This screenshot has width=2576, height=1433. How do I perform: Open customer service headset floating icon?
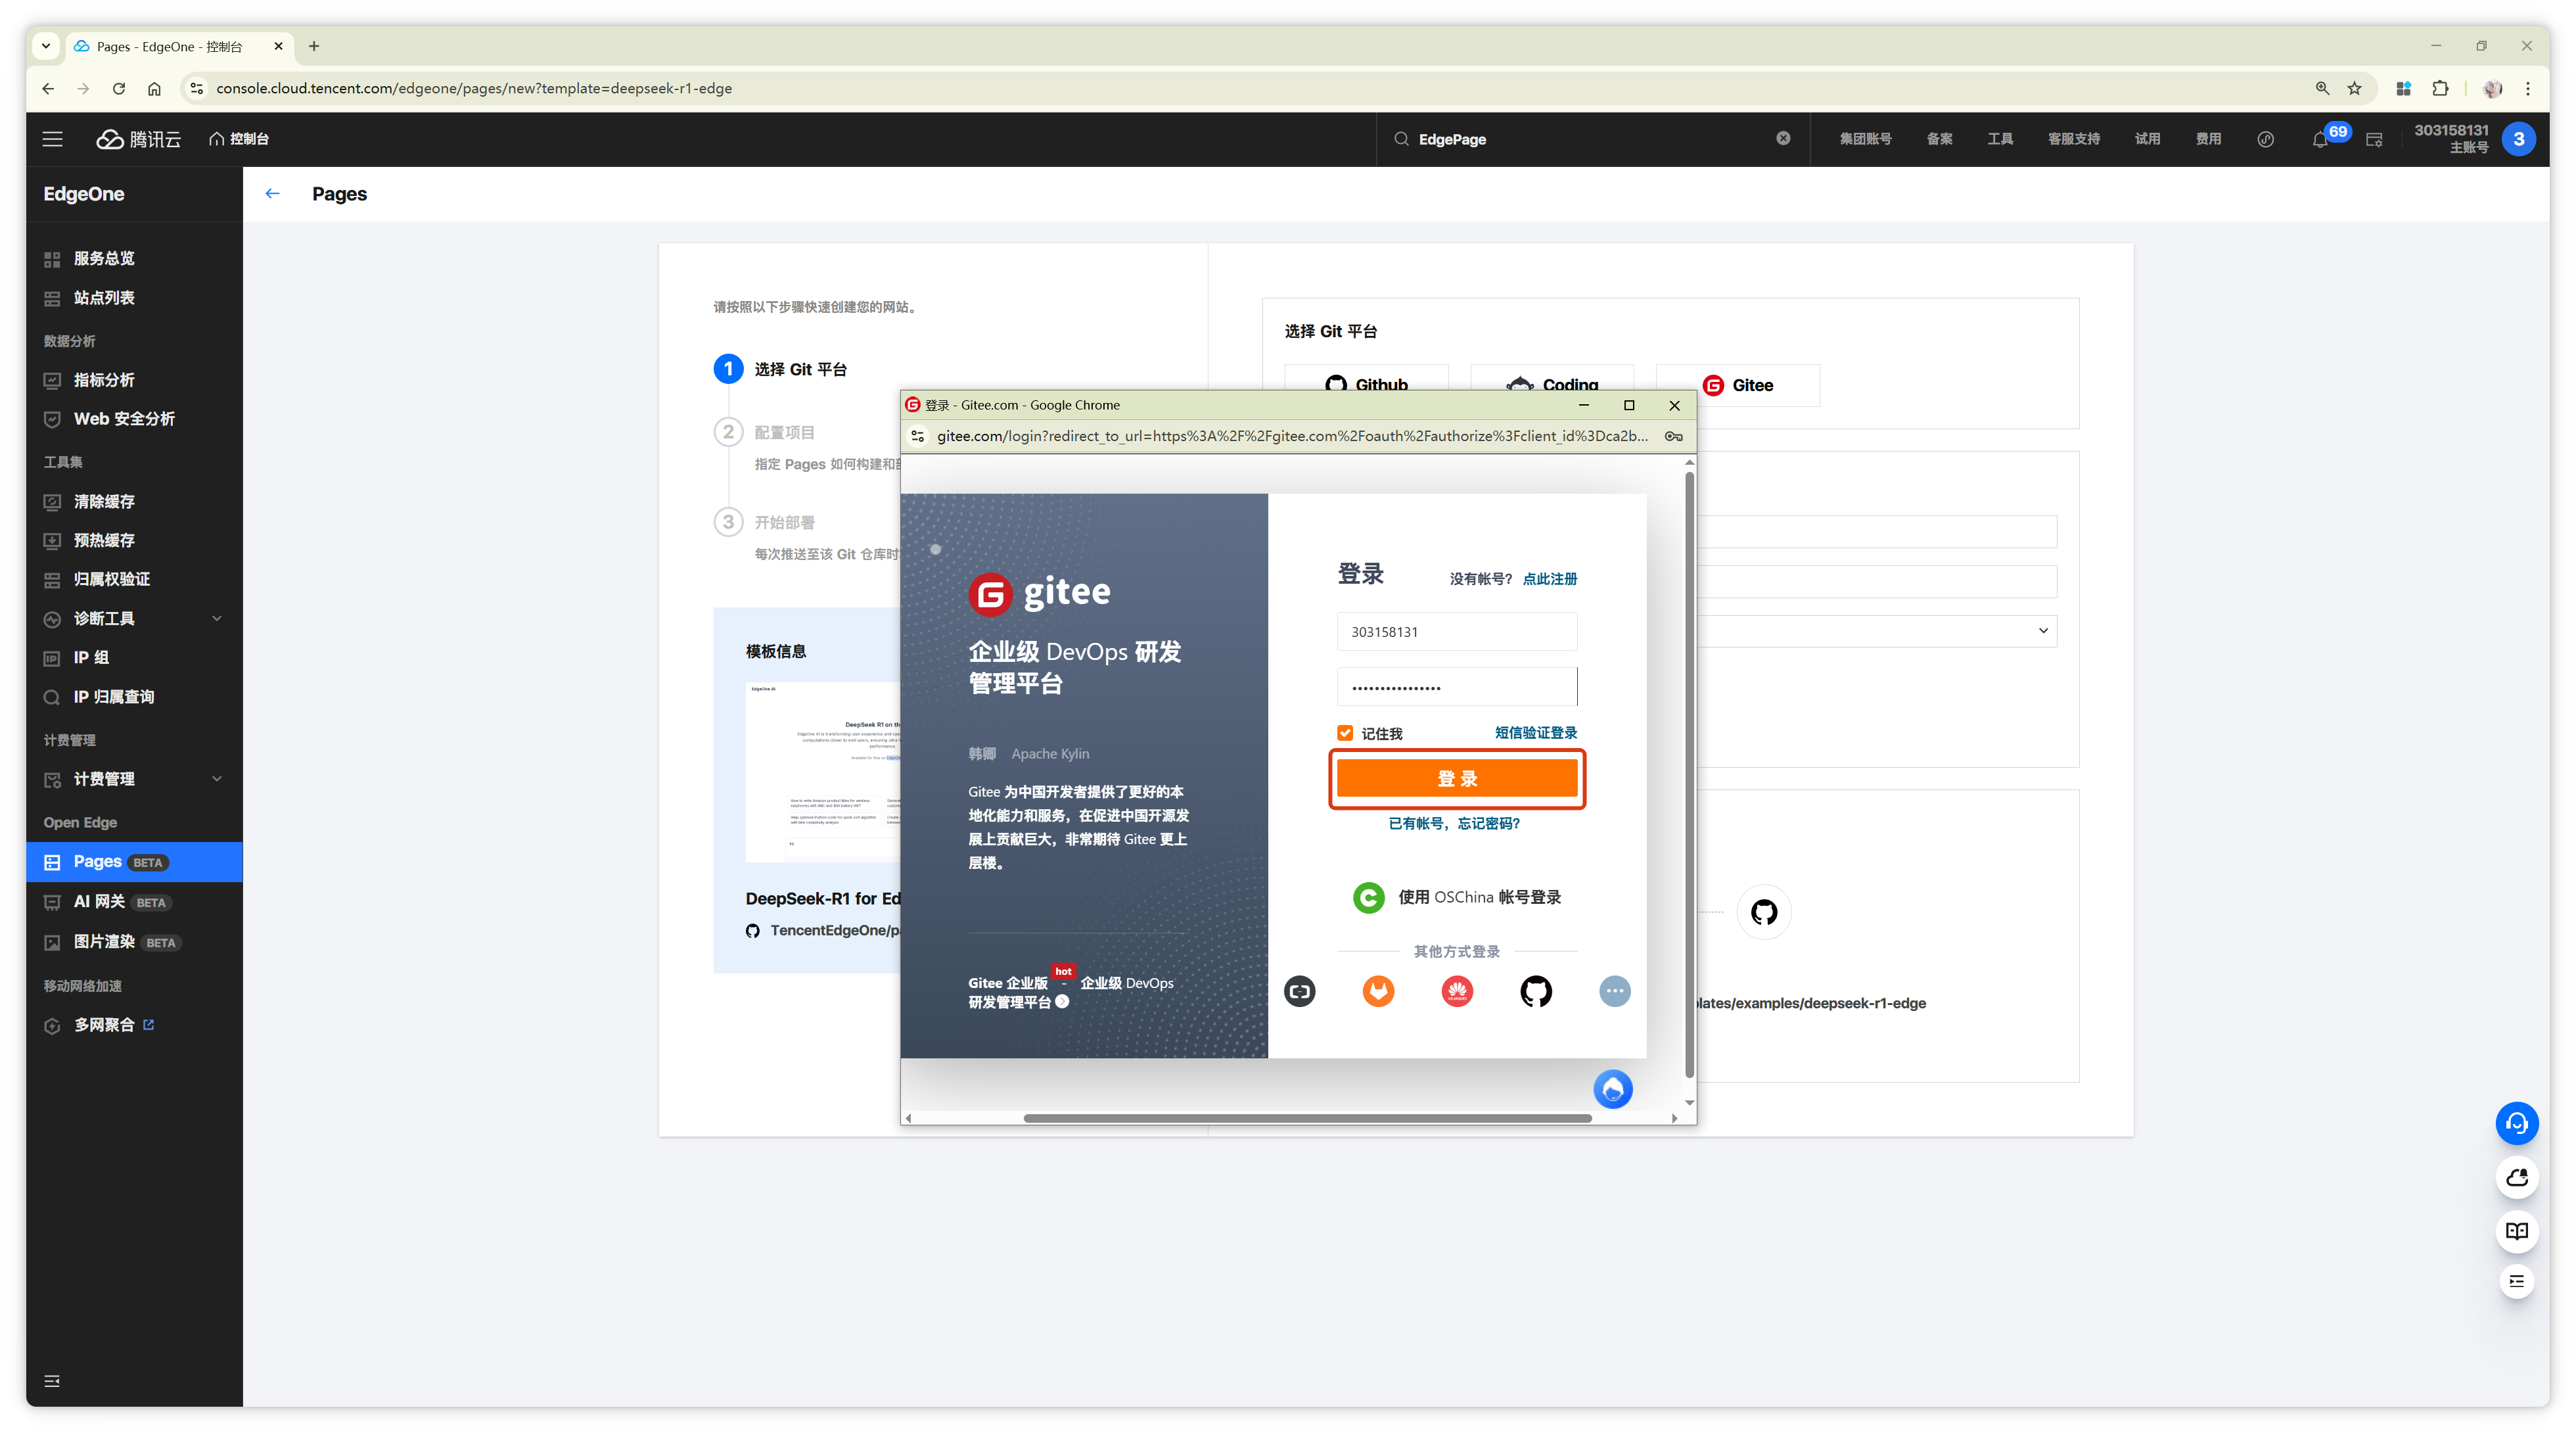(x=2516, y=1124)
